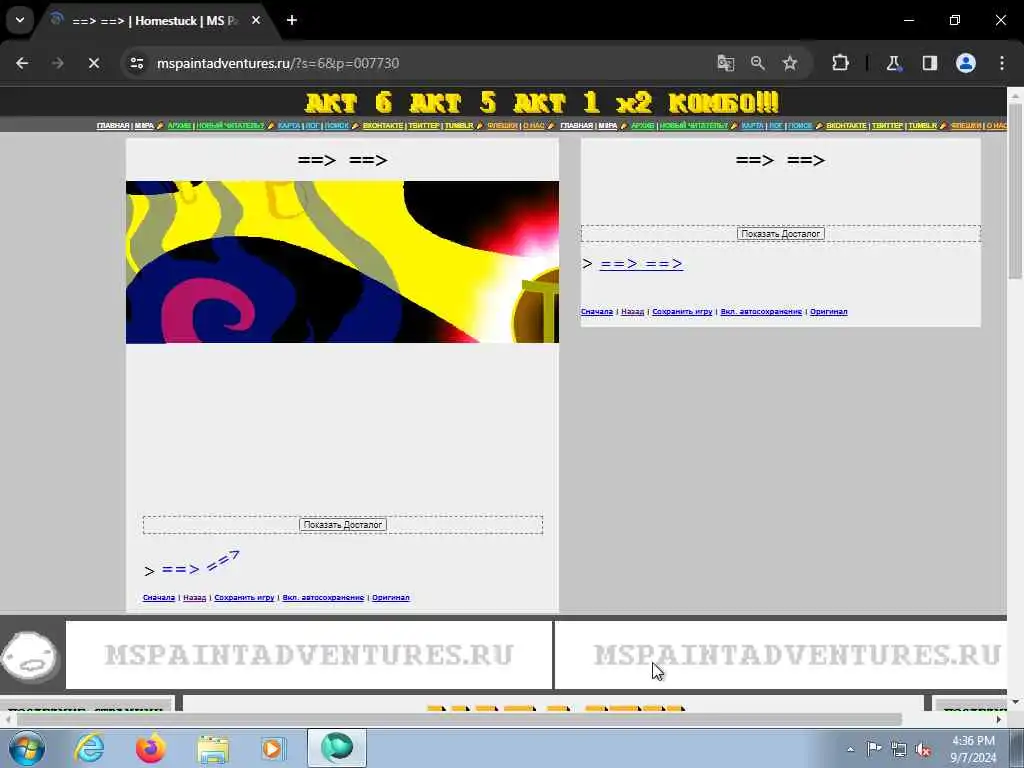This screenshot has height=768, width=1024.
Task: Open ЛОГ in left navigation bar
Action: tap(313, 125)
